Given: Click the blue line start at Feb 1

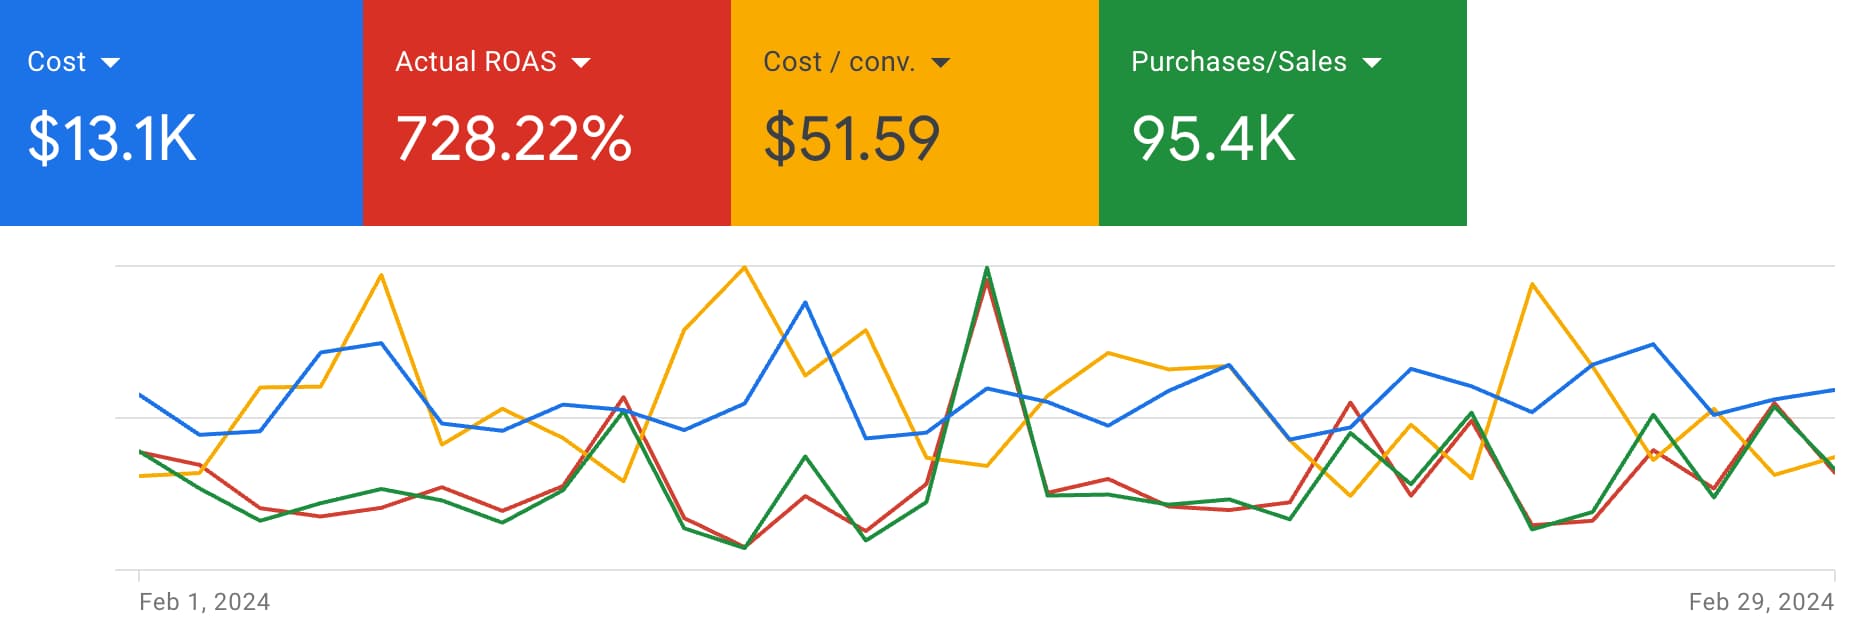Looking at the screenshot, I should [x=140, y=395].
